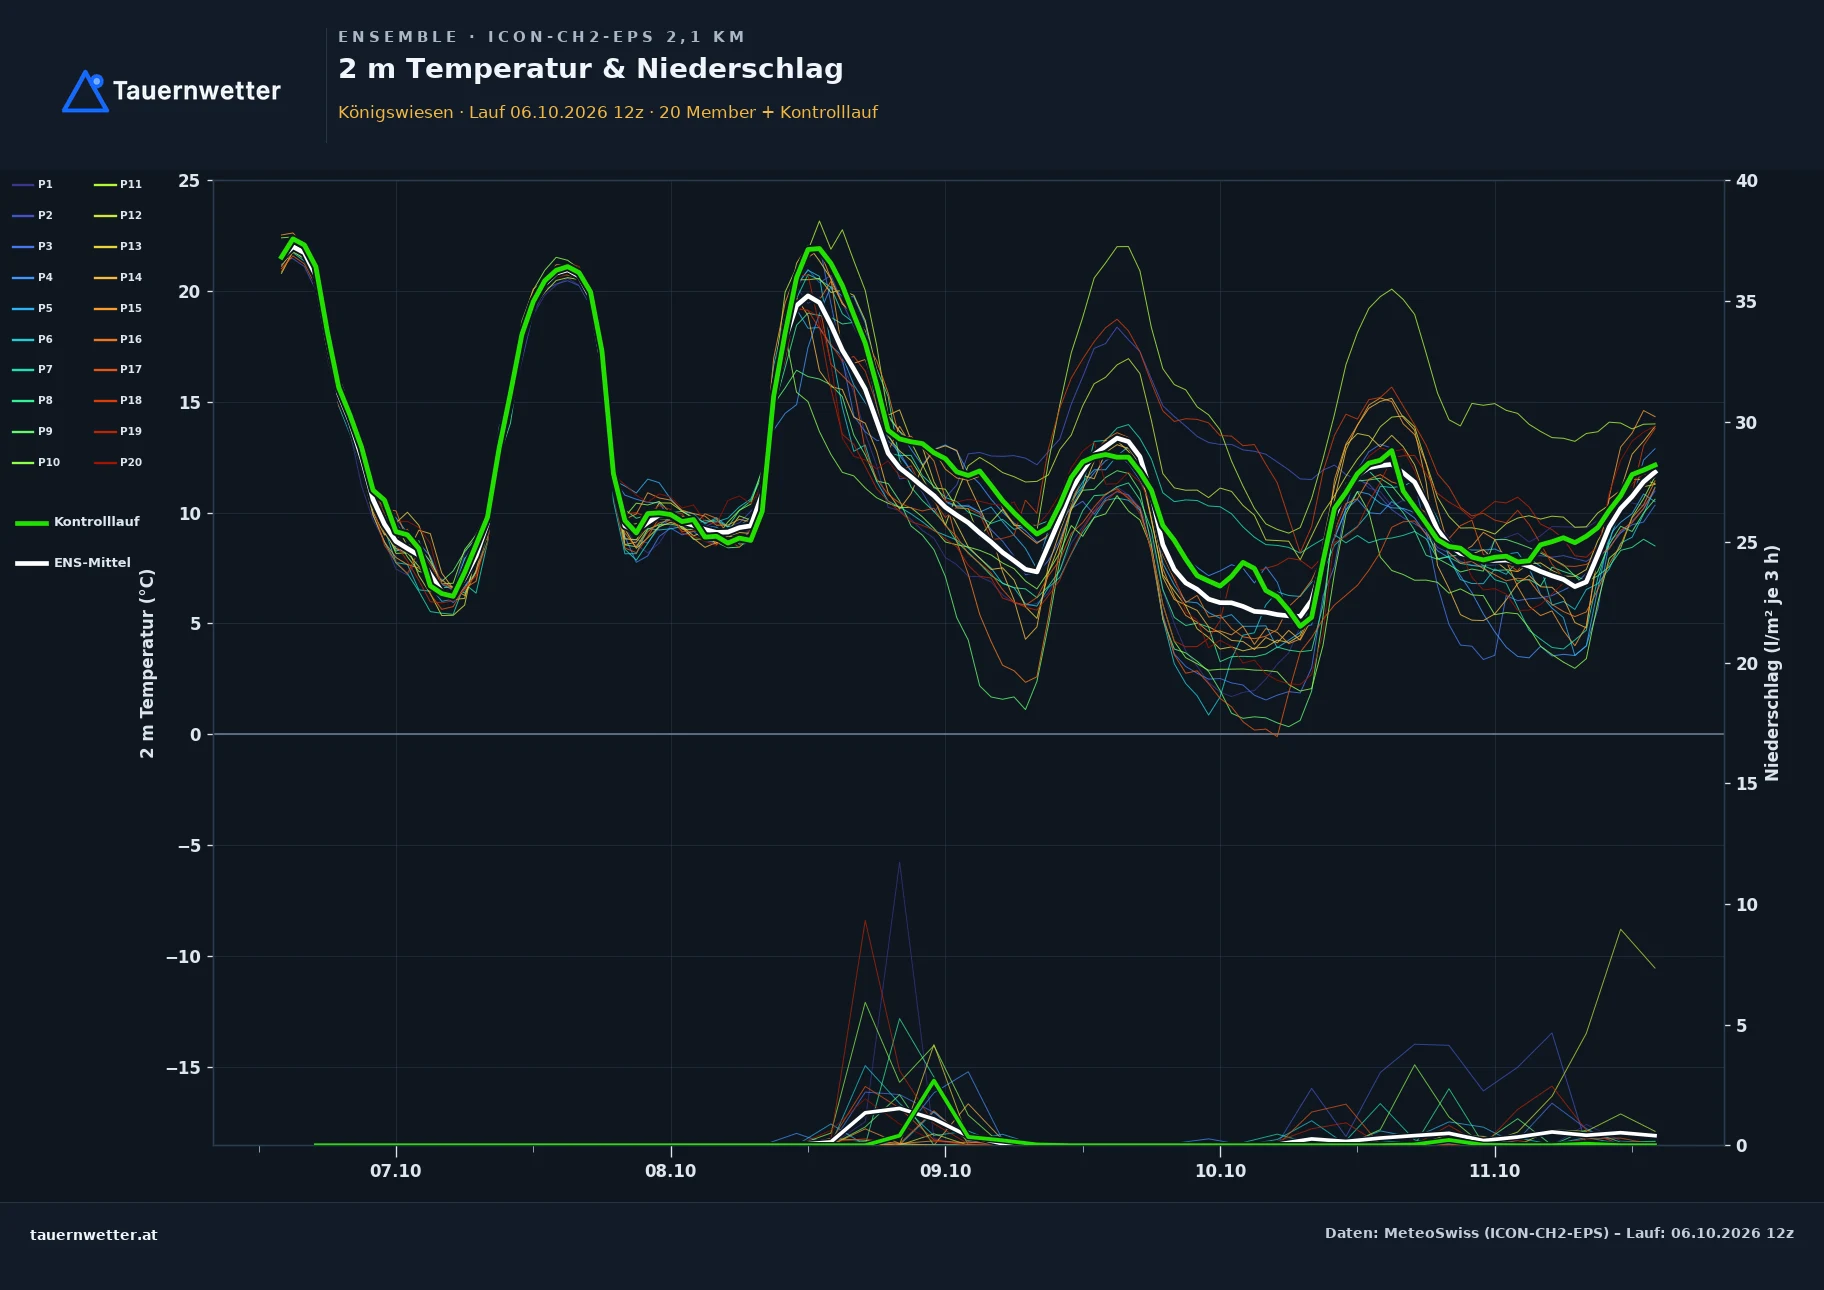
Task: Click the Königswiesen run info subtitle
Action: click(x=608, y=112)
